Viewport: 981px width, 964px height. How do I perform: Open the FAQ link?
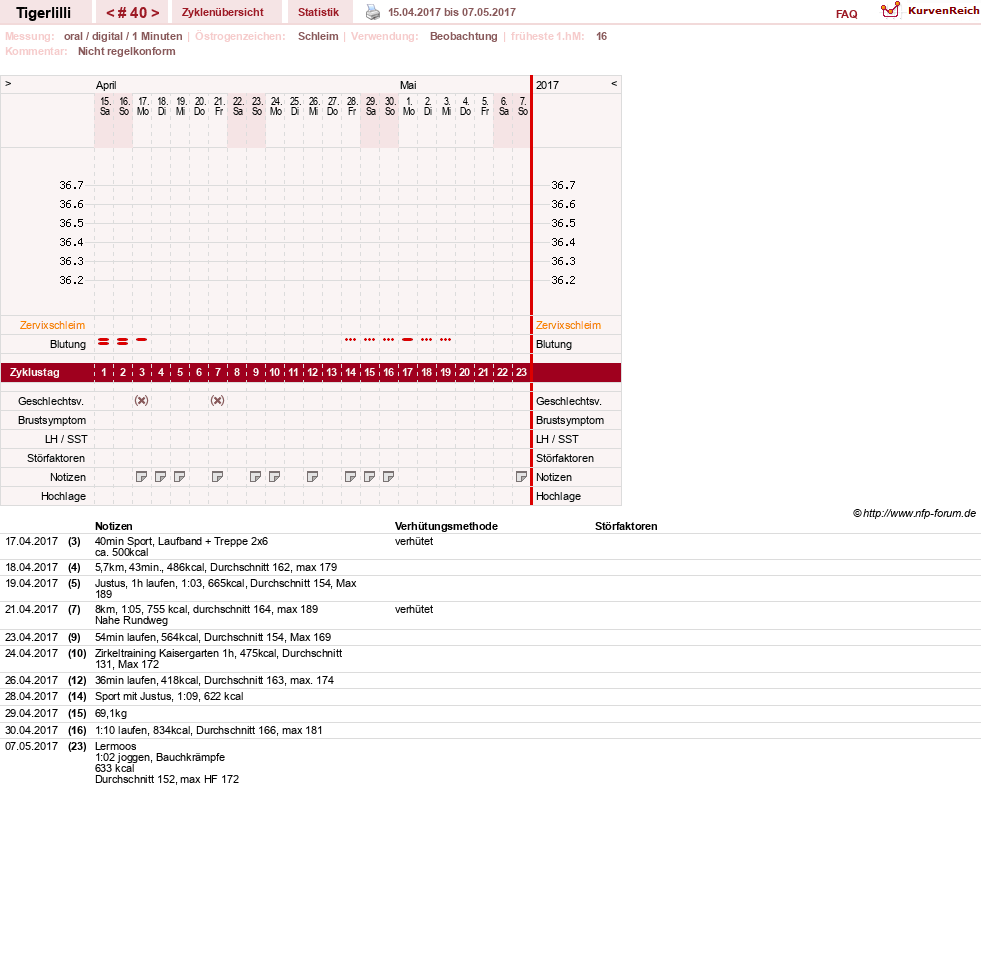tap(846, 14)
